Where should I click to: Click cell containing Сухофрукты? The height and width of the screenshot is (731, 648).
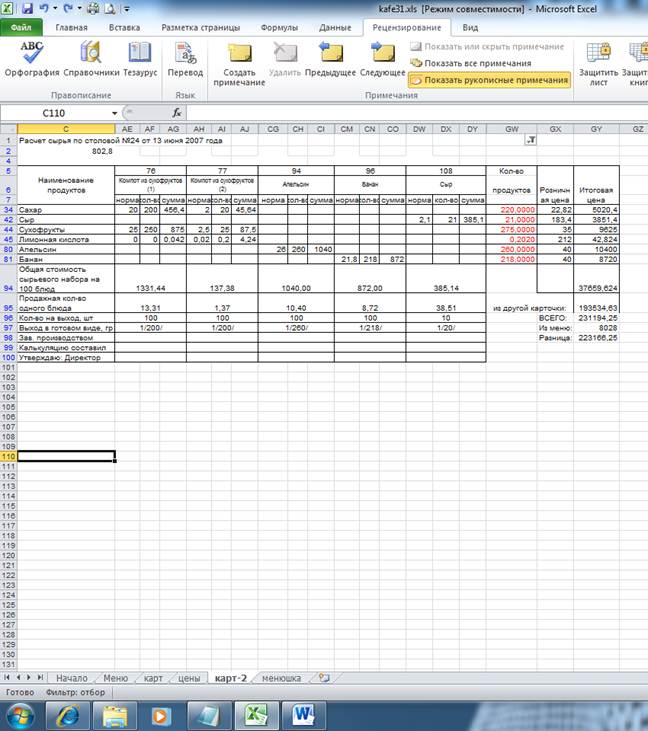pyautogui.click(x=66, y=229)
